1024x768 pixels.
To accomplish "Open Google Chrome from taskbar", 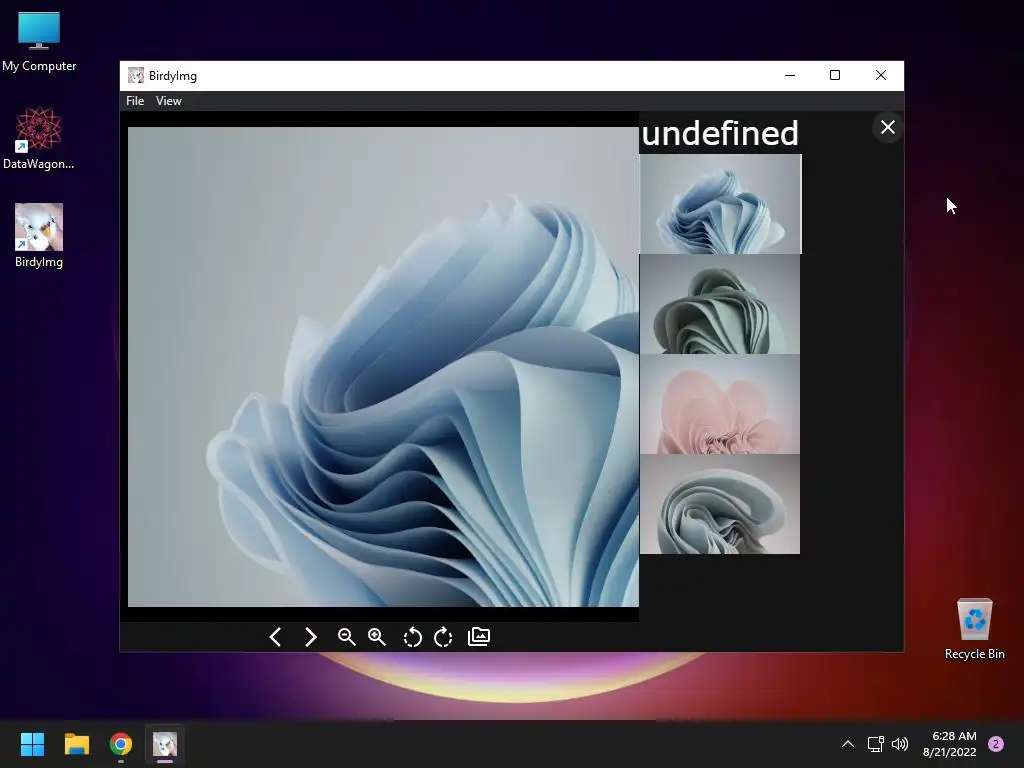I will point(121,744).
